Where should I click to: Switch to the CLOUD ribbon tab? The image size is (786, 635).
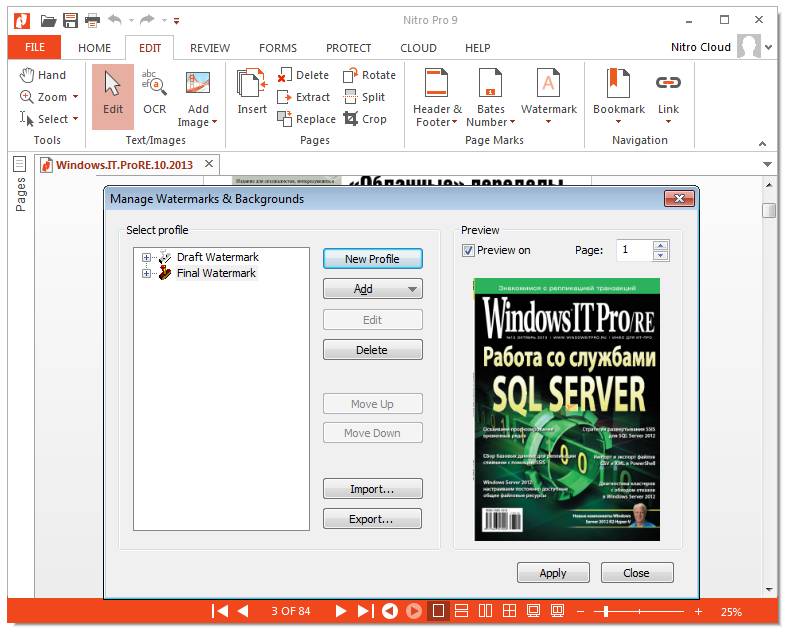[418, 48]
